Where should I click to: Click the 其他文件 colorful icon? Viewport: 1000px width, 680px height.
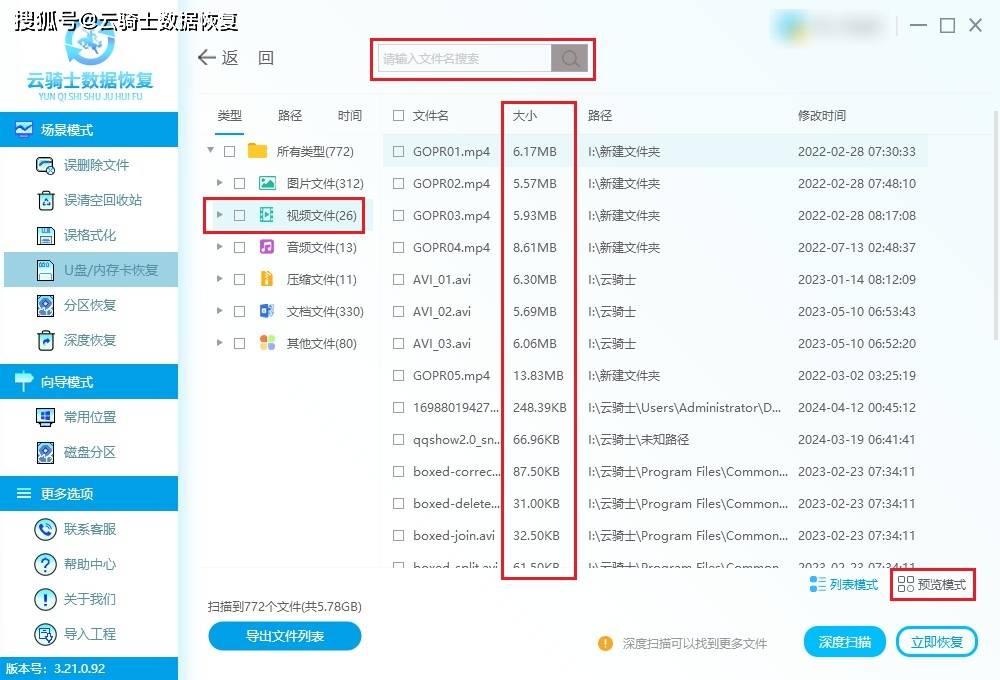pyautogui.click(x=267, y=343)
